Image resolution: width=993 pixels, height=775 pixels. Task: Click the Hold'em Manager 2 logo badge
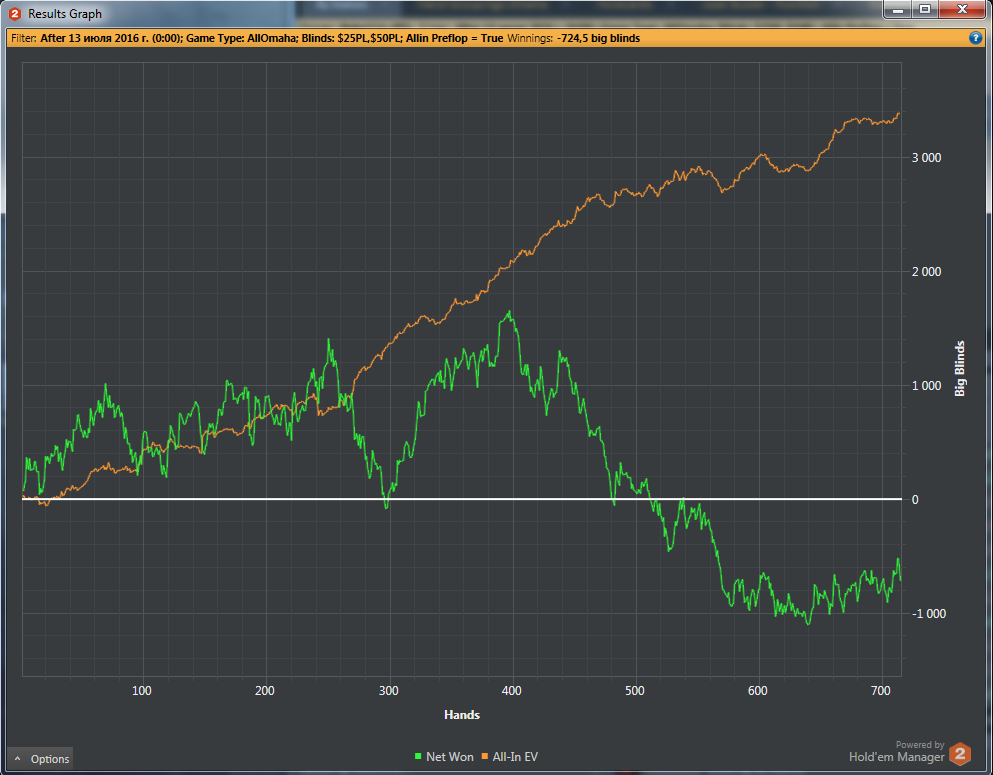pos(959,753)
